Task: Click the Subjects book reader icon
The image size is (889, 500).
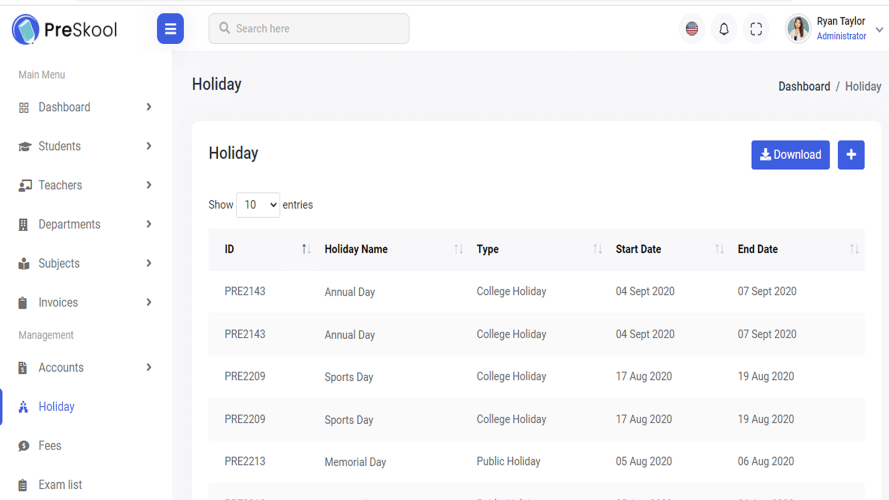Action: tap(23, 264)
